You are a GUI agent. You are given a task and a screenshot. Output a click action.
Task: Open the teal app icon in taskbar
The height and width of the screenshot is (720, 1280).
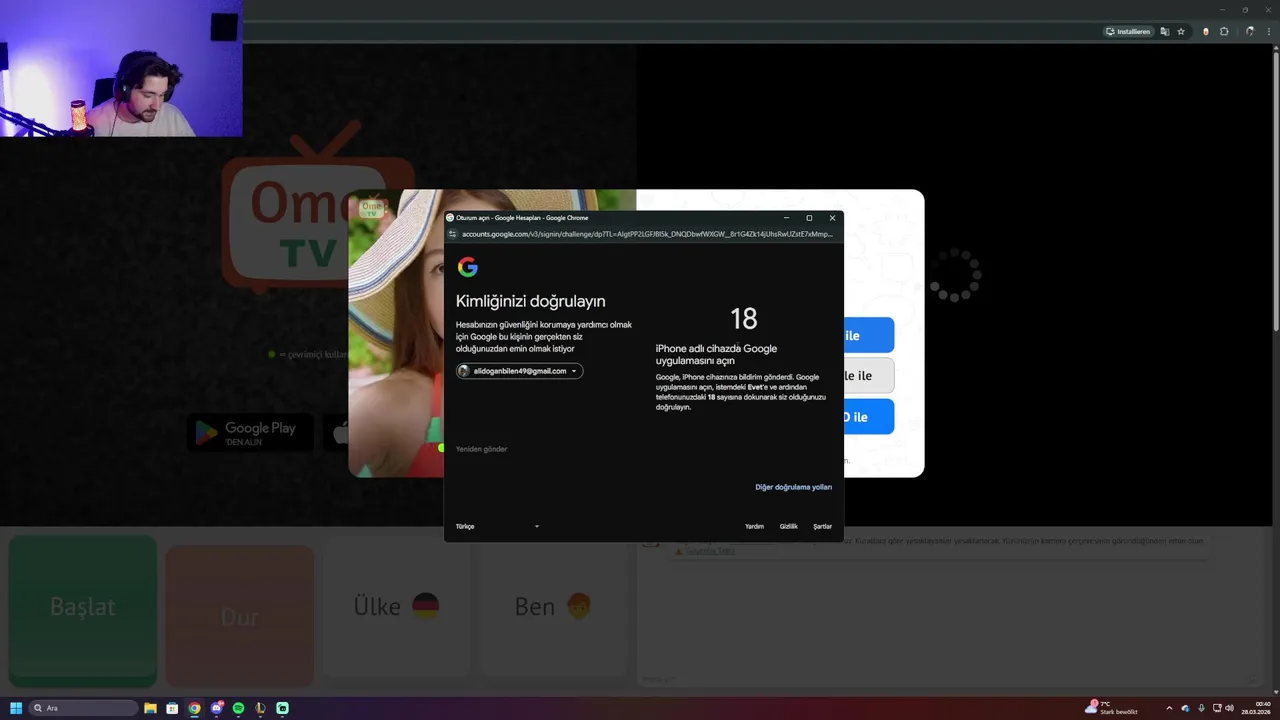tap(282, 708)
